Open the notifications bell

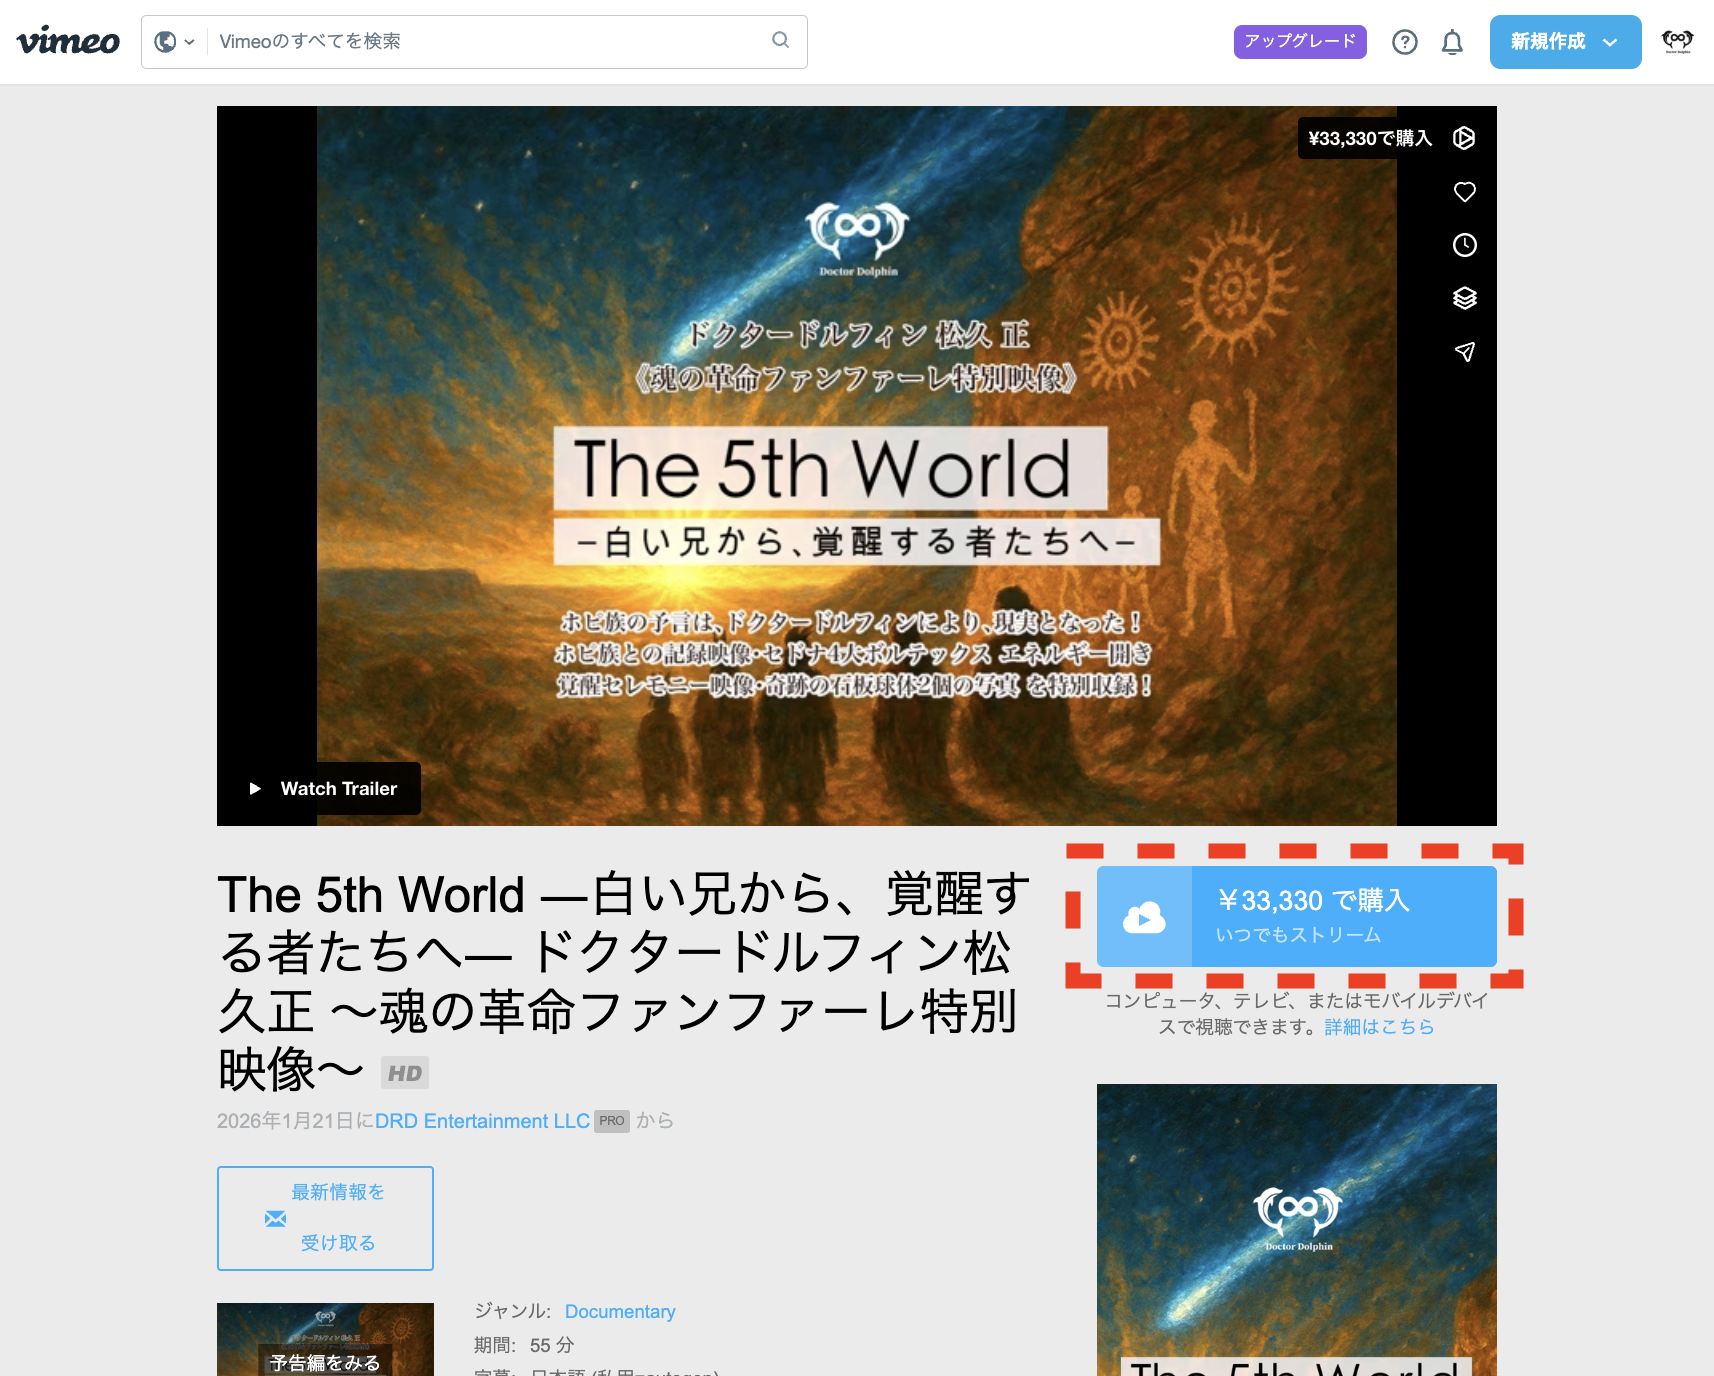1452,42
